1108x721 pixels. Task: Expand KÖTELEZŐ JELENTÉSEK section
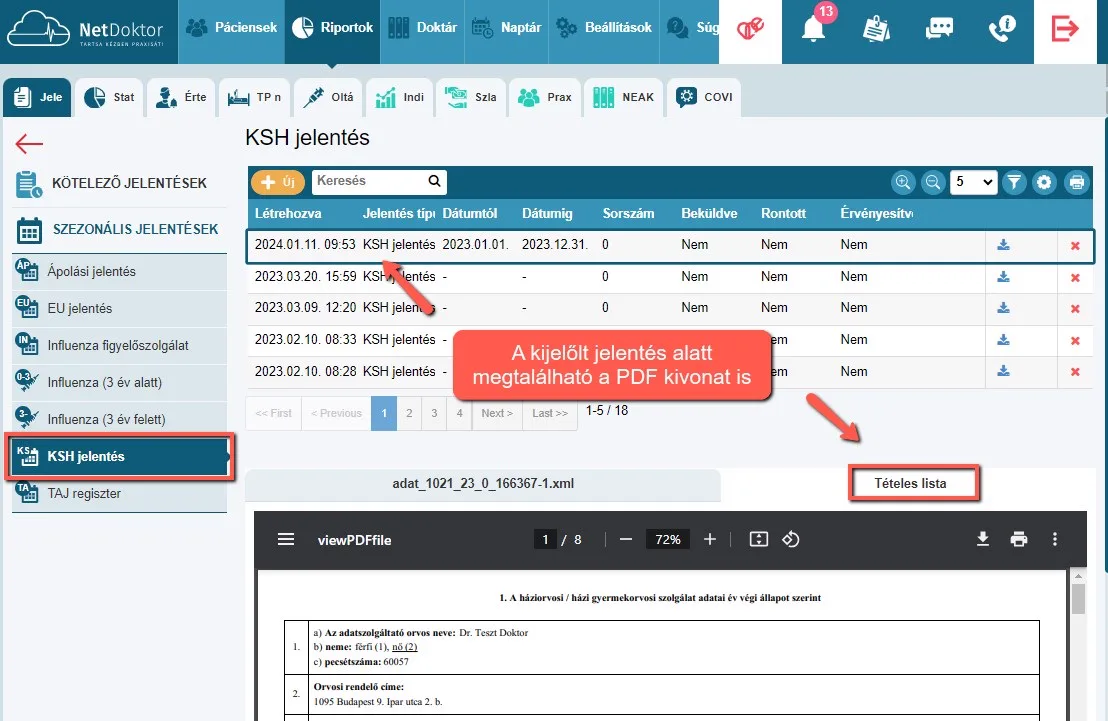click(x=119, y=184)
